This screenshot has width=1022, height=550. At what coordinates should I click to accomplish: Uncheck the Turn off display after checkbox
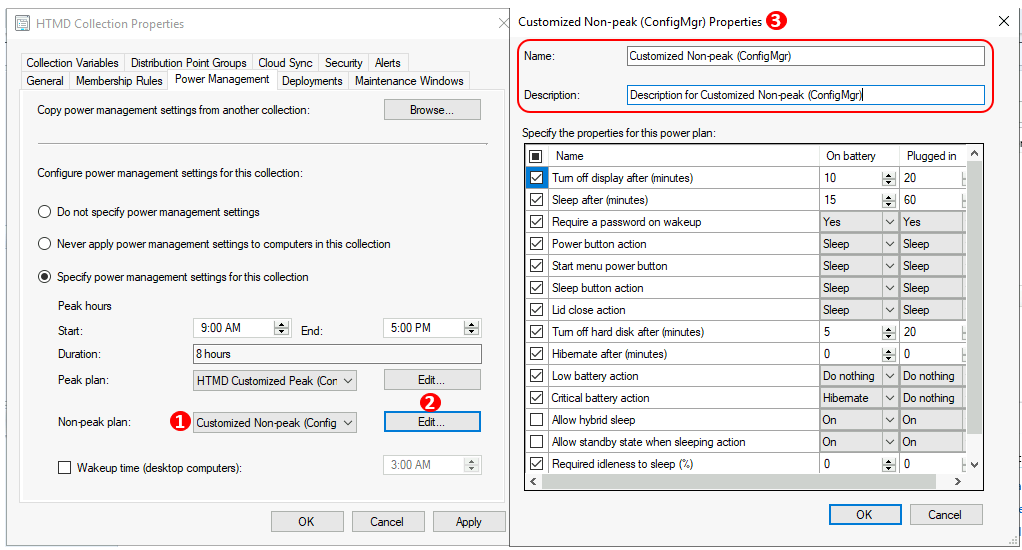pos(535,178)
